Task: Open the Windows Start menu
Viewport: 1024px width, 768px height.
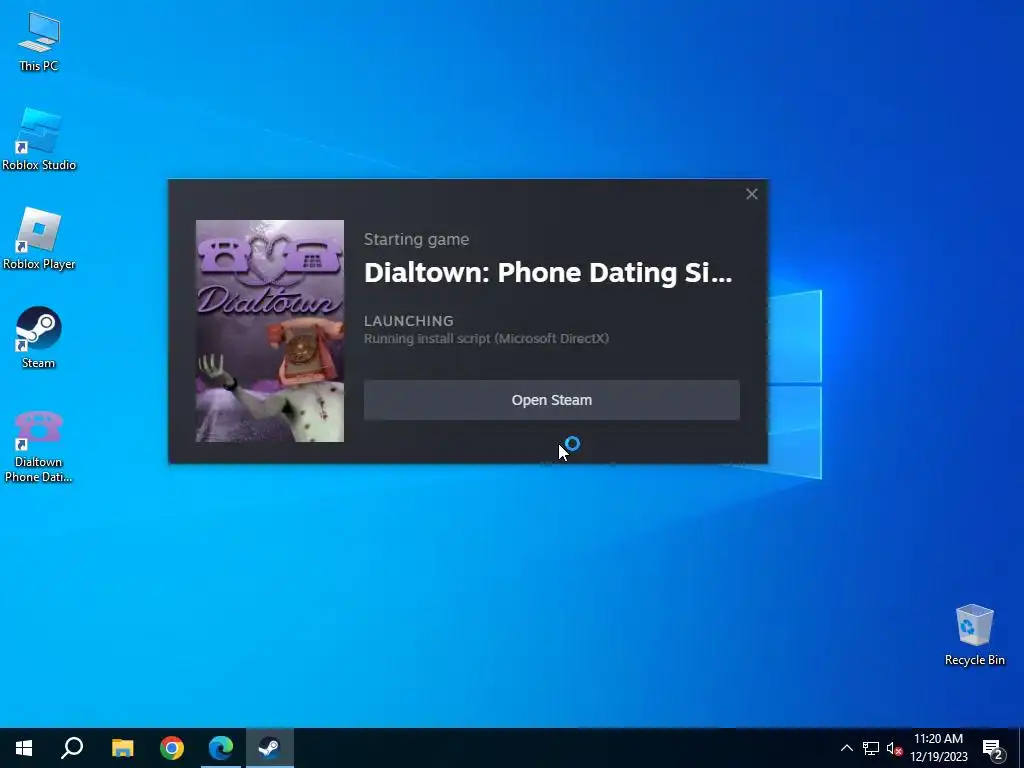Action: 24,748
